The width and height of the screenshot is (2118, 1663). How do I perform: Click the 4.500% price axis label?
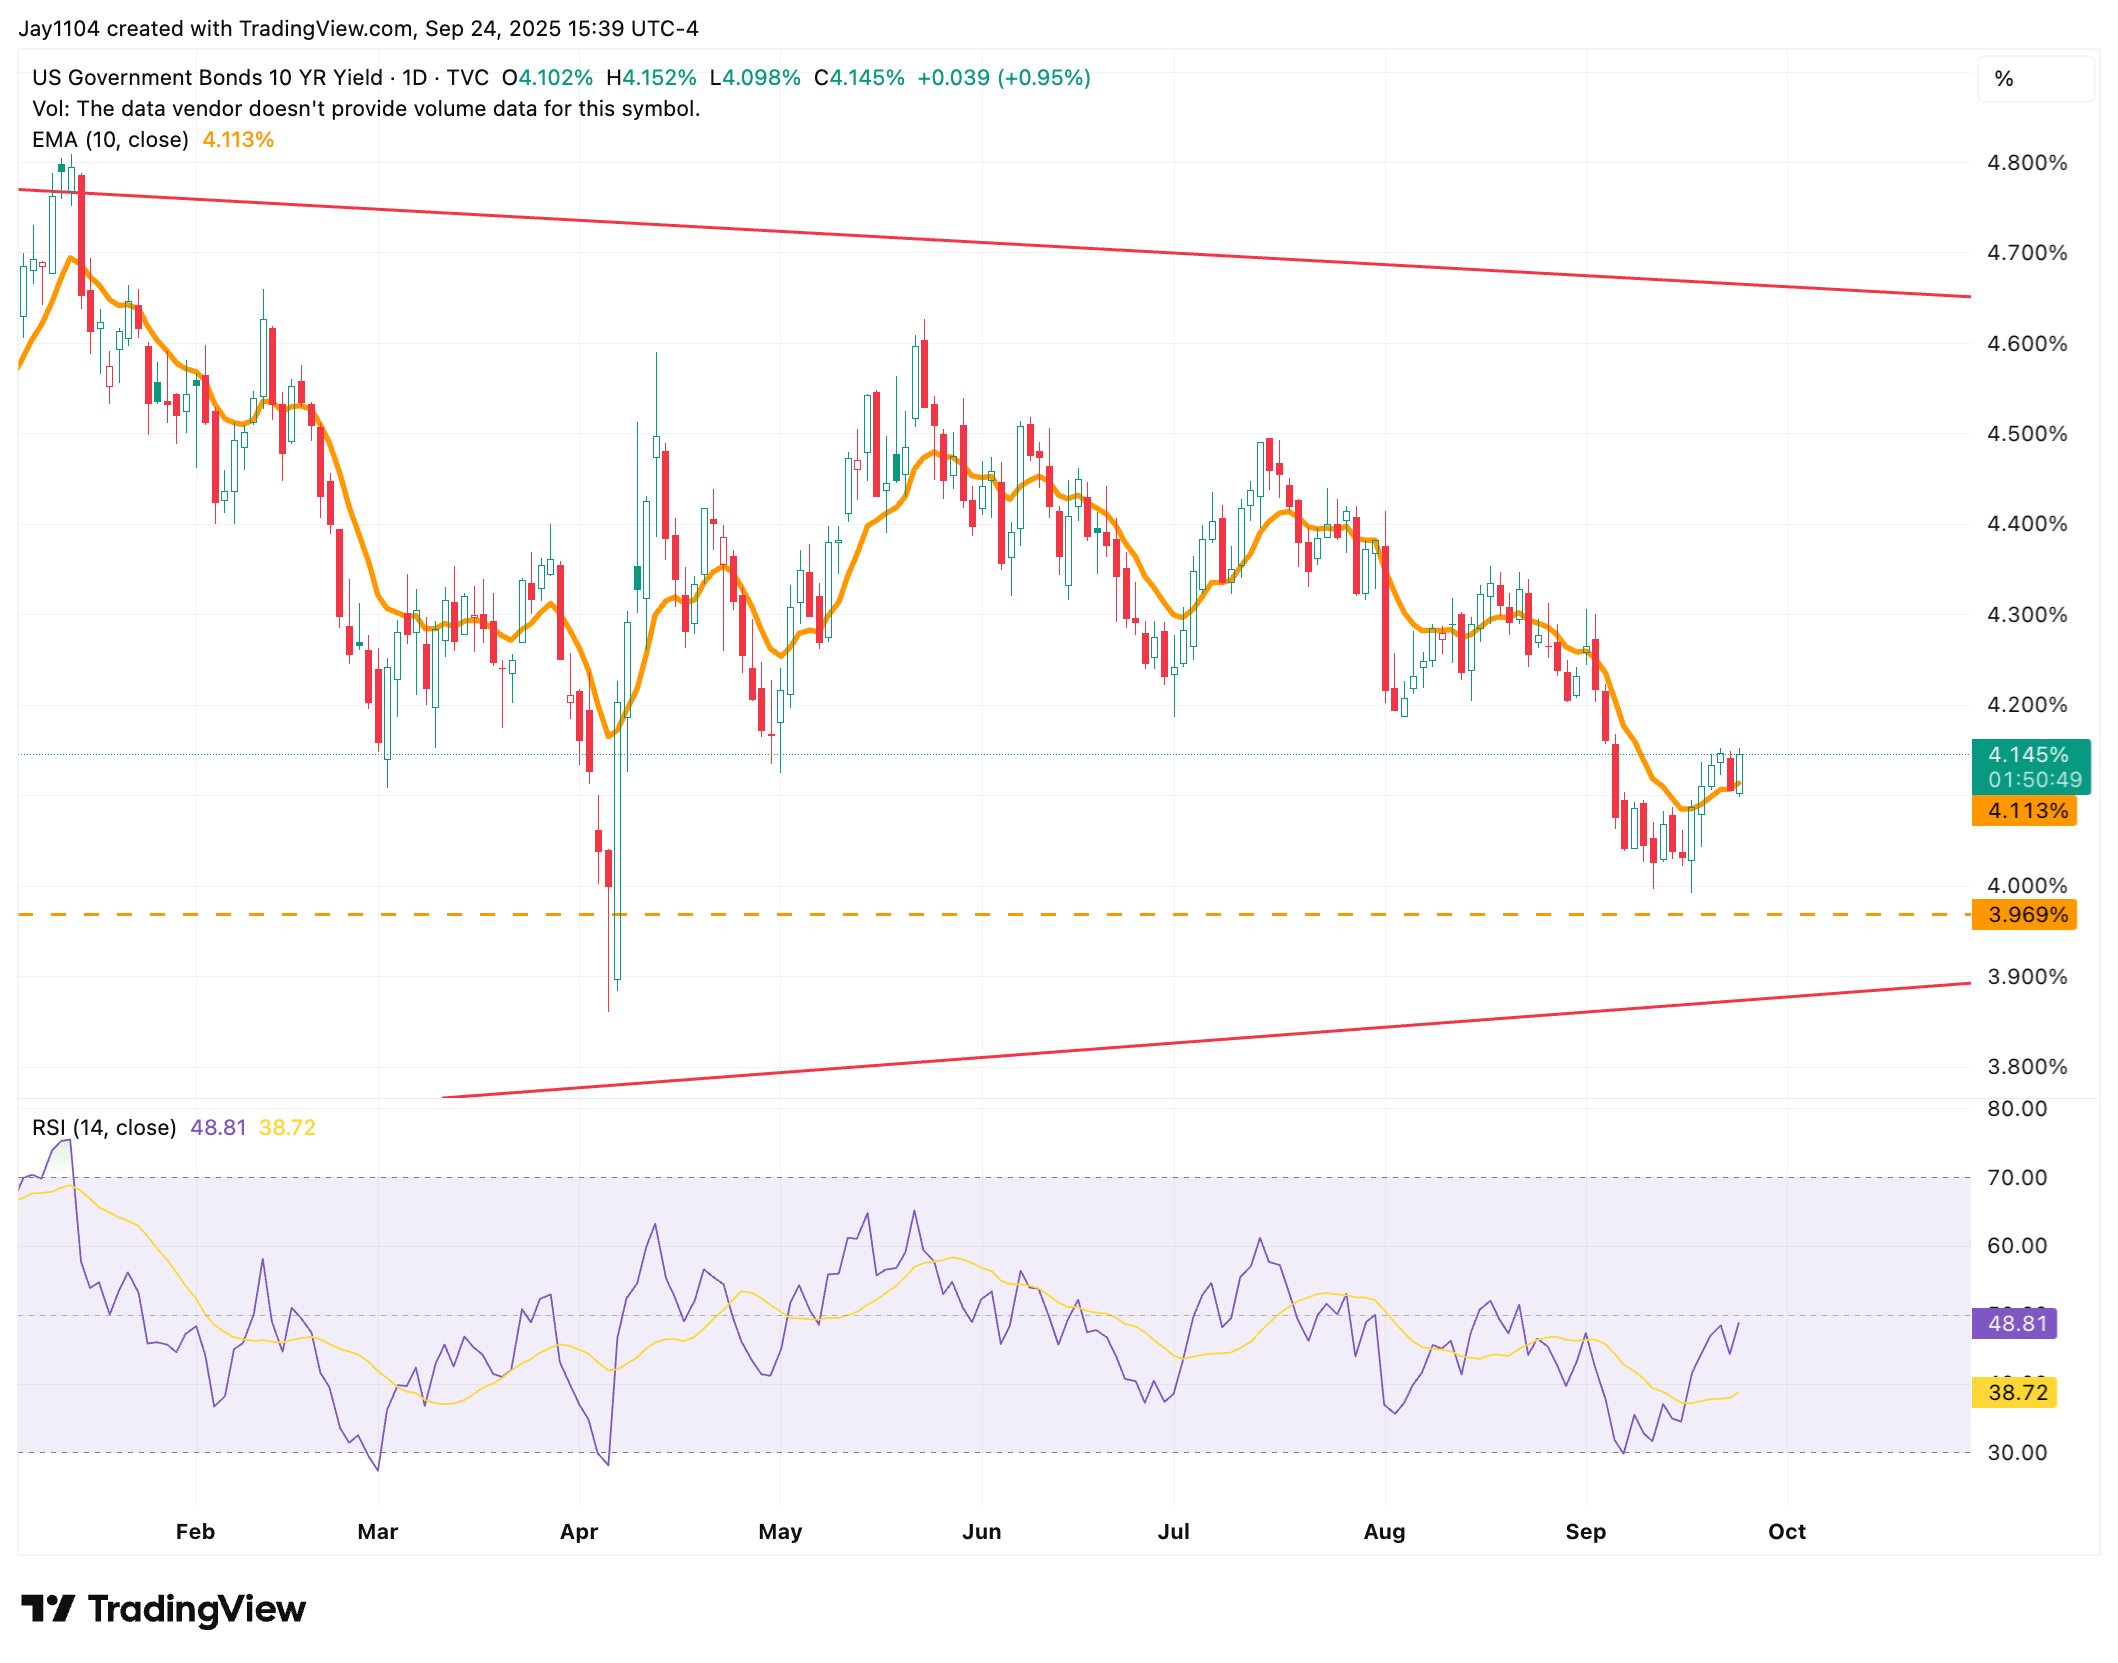(x=2027, y=434)
